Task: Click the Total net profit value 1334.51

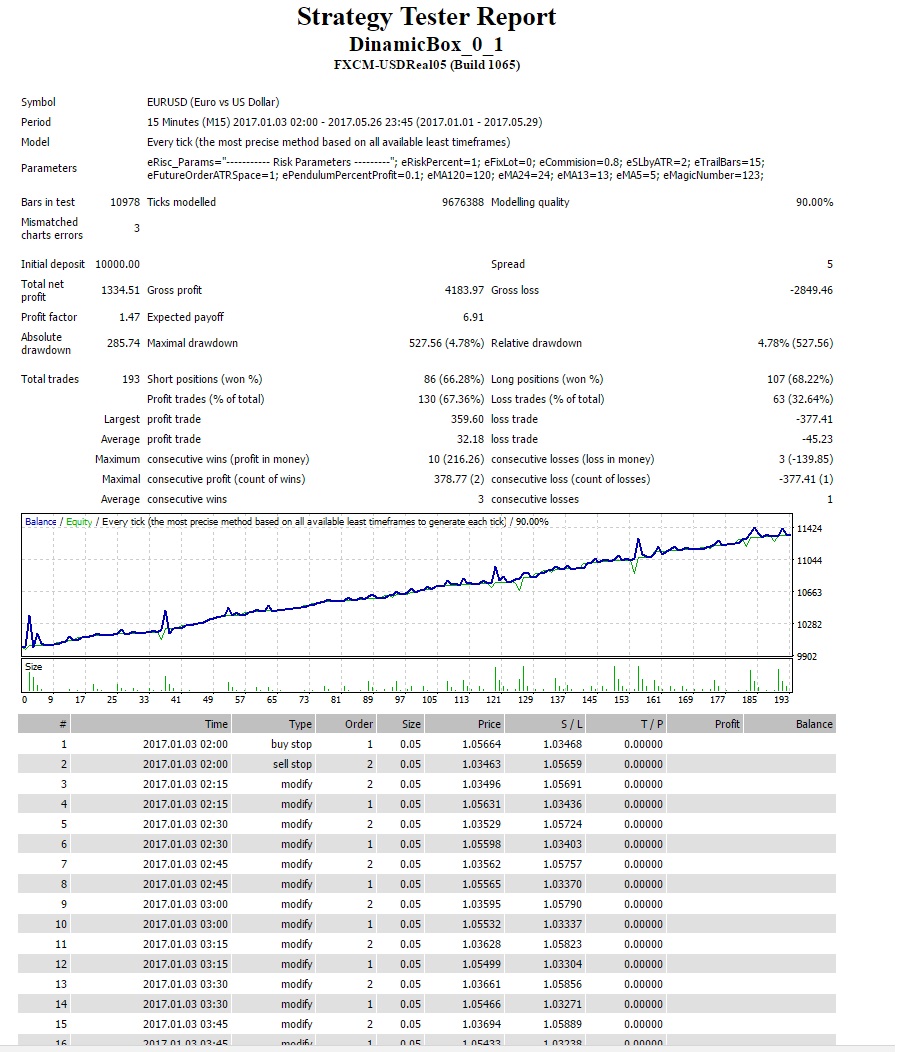Action: coord(120,291)
